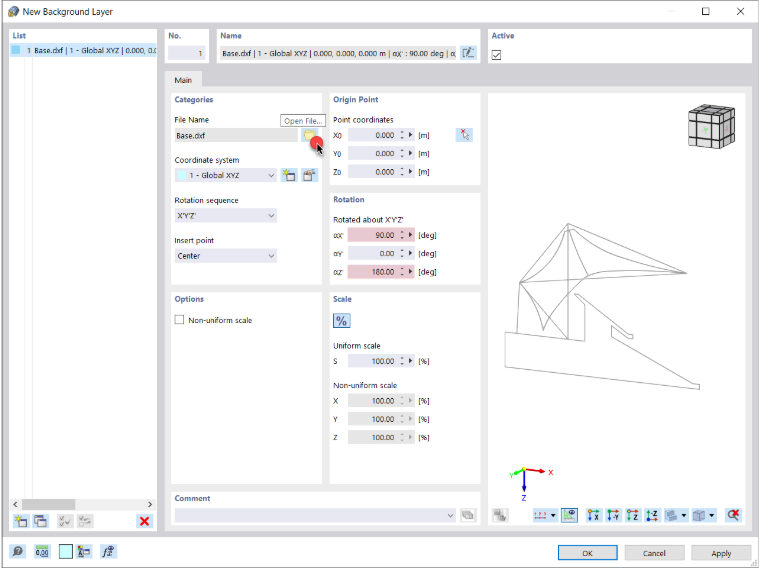This screenshot has width=760, height=568.
Task: Click list horizontal scrollbar left arrow
Action: tap(16, 504)
